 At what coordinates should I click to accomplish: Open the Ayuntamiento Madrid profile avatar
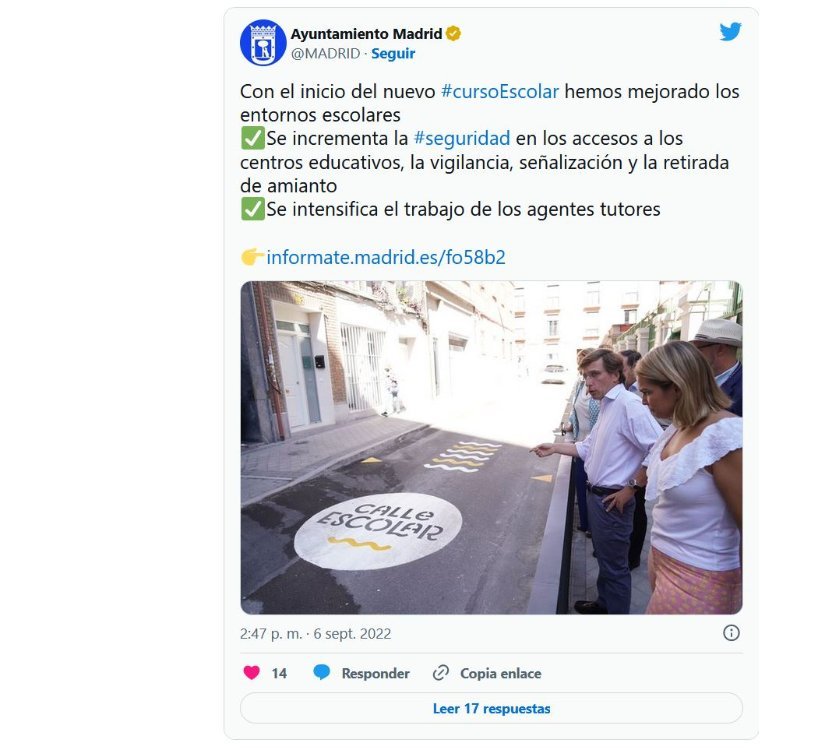coord(263,43)
